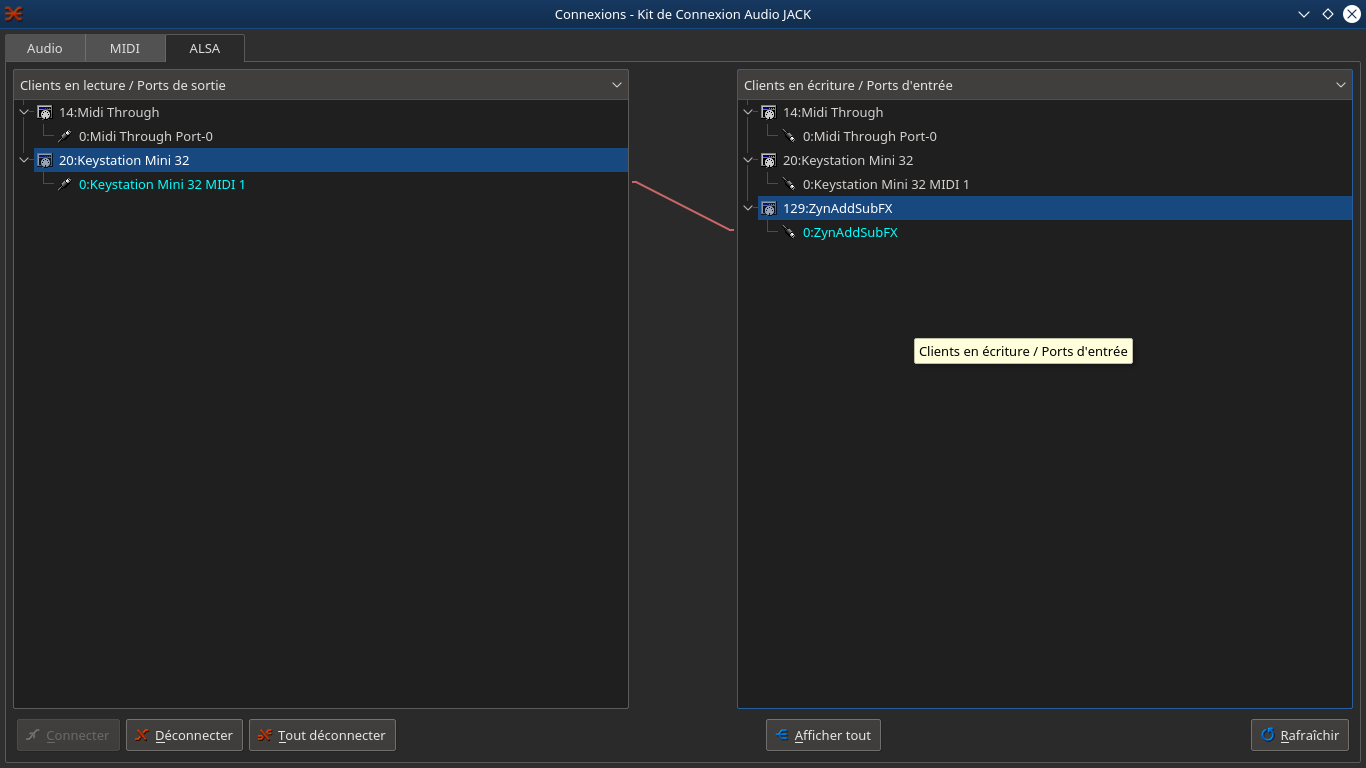Click the output port plug icon for Keystation Mini 32 MIDI 1
The height and width of the screenshot is (768, 1366).
pyautogui.click(x=65, y=185)
